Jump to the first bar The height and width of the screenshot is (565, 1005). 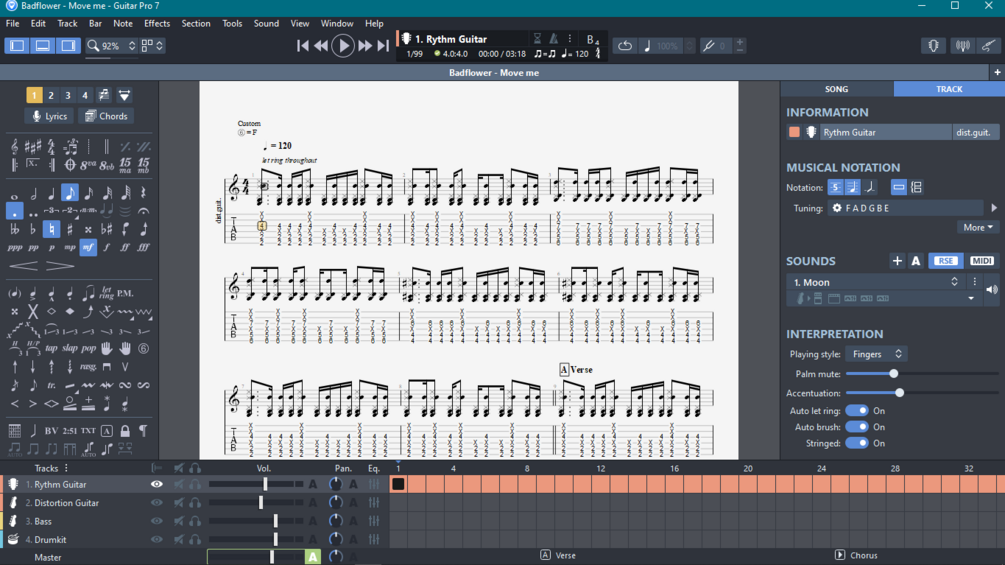pos(303,45)
